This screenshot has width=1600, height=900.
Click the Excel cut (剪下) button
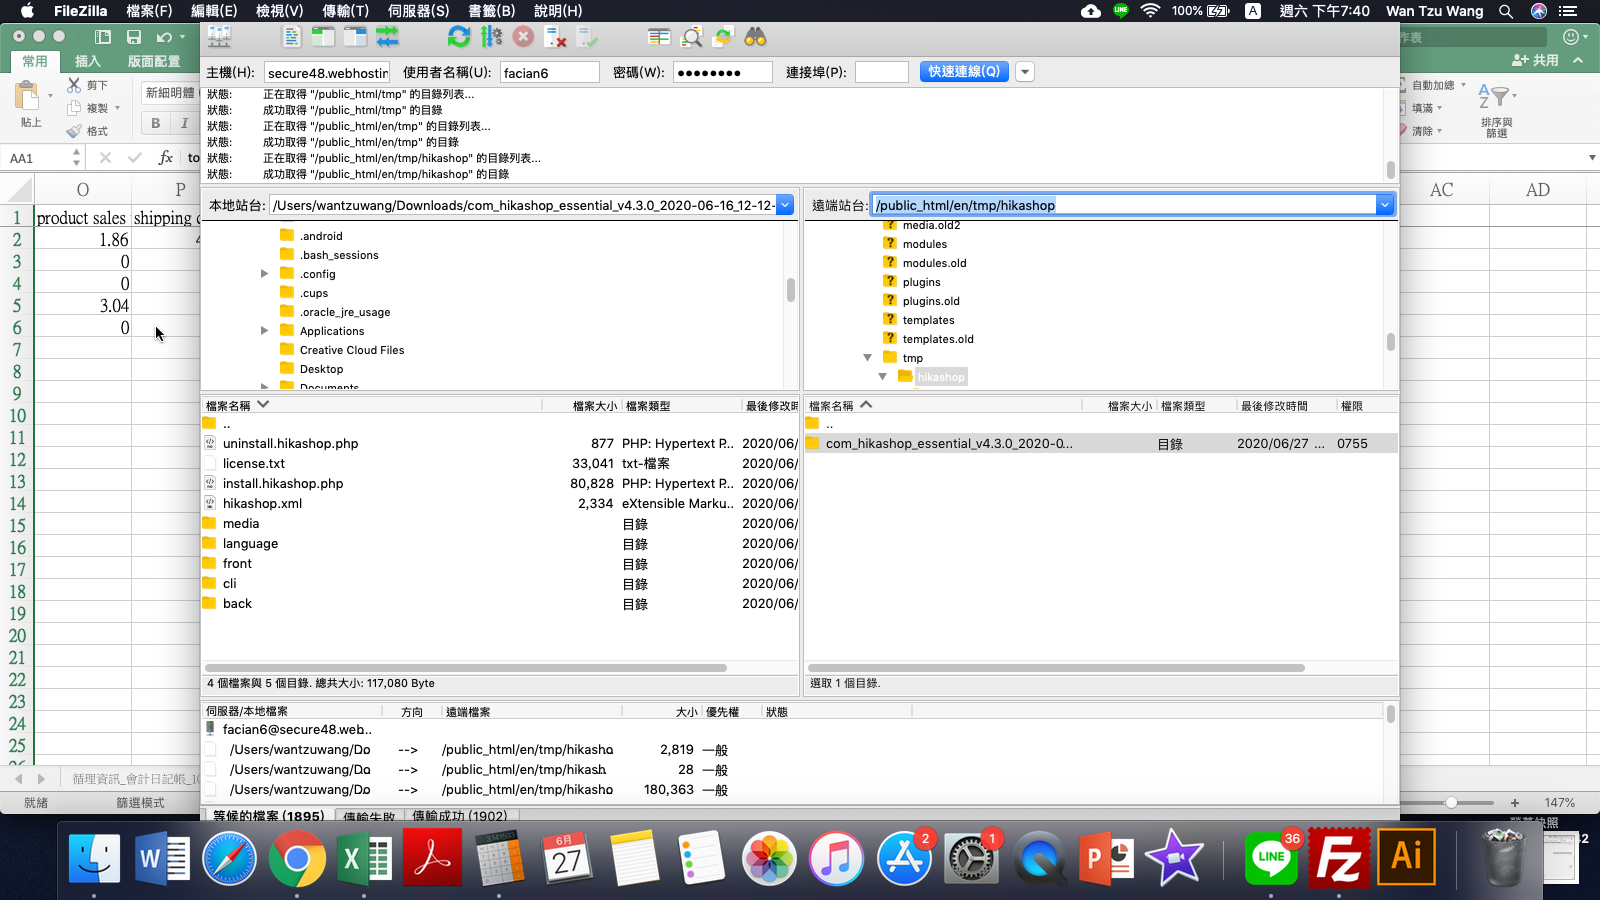click(88, 85)
